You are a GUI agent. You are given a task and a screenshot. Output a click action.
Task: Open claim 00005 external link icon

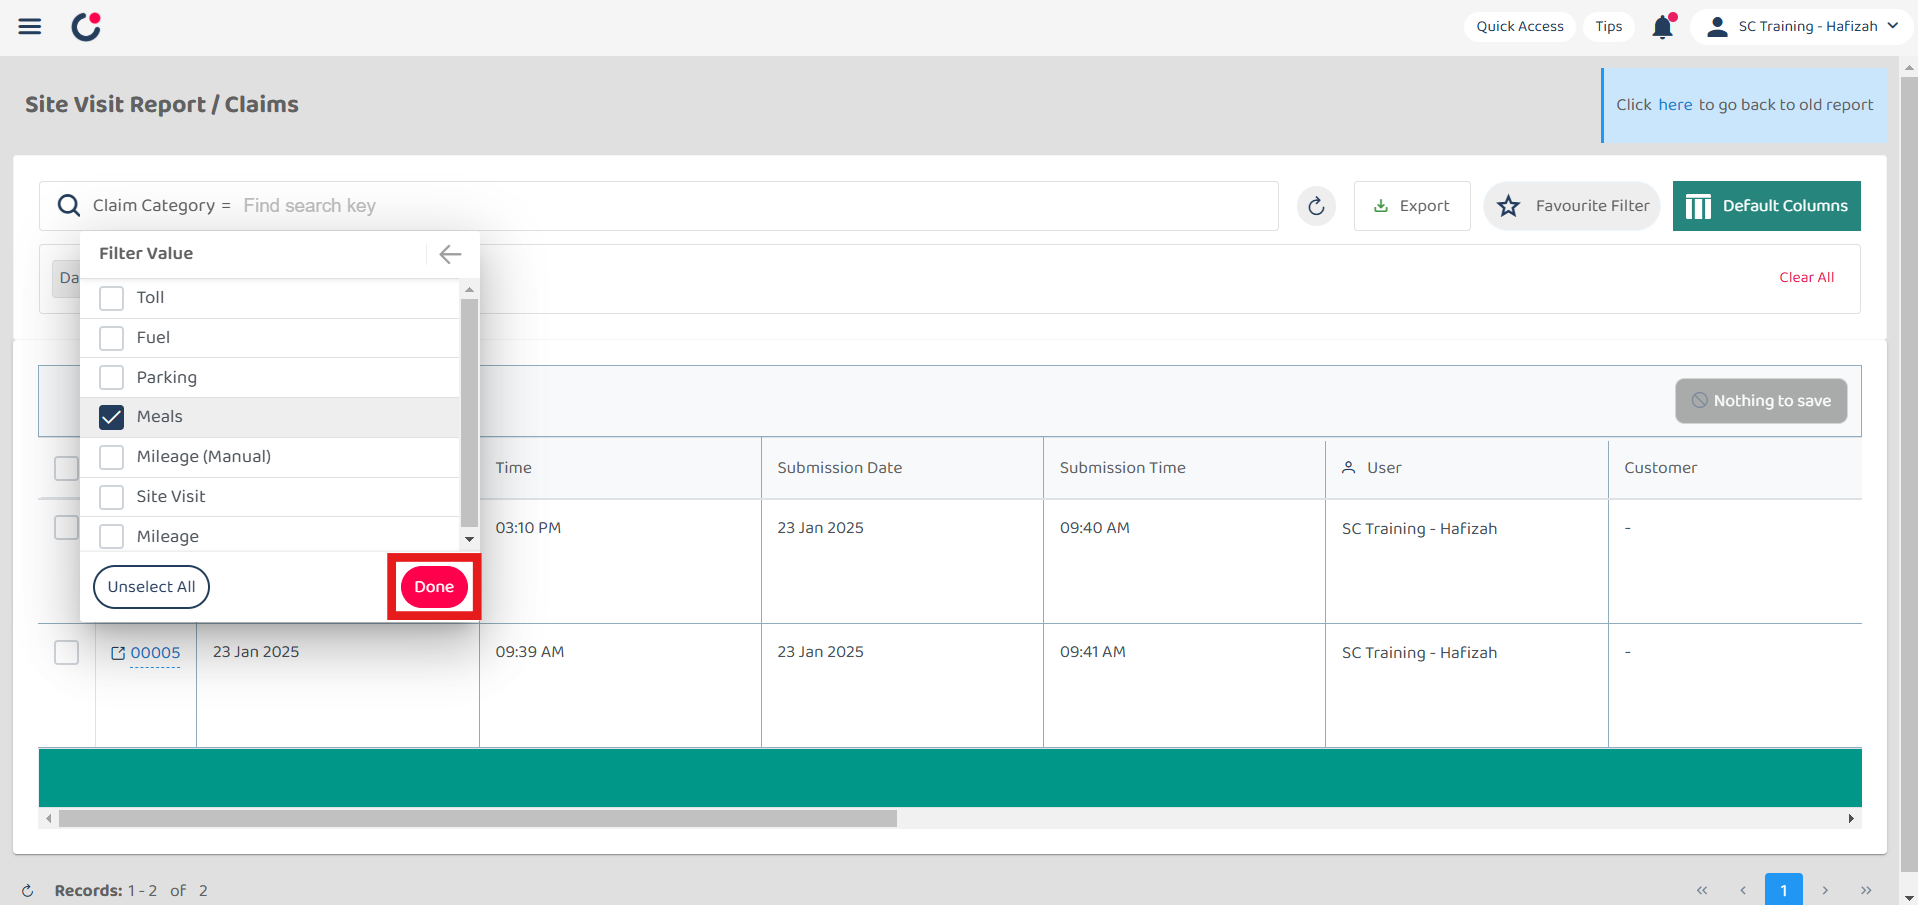118,653
